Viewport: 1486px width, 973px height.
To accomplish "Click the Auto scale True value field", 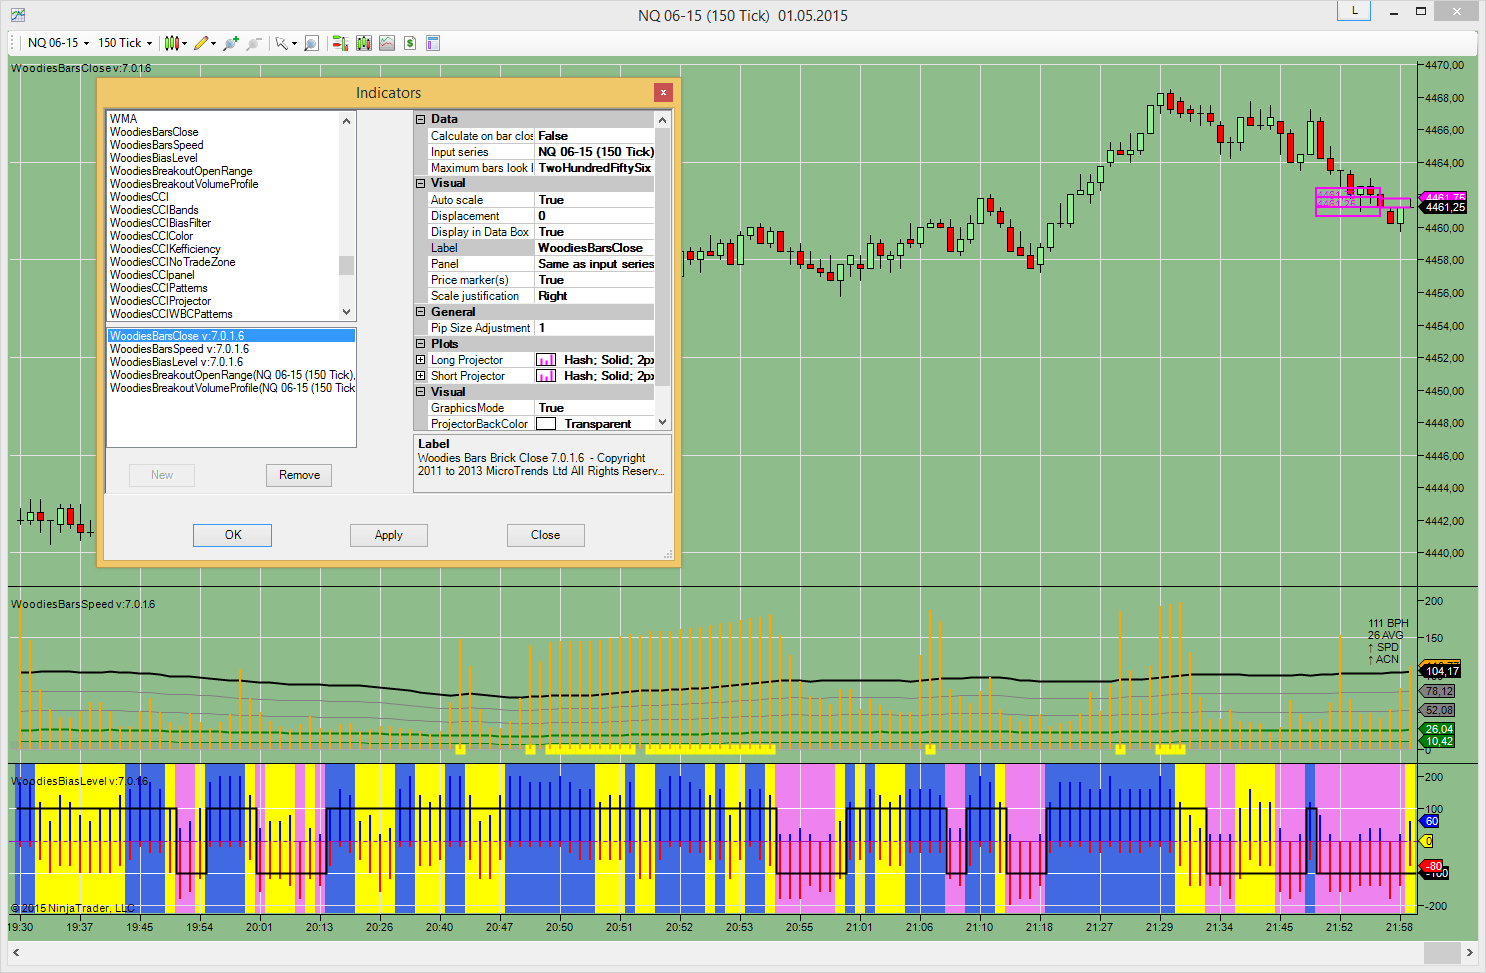I will [594, 200].
